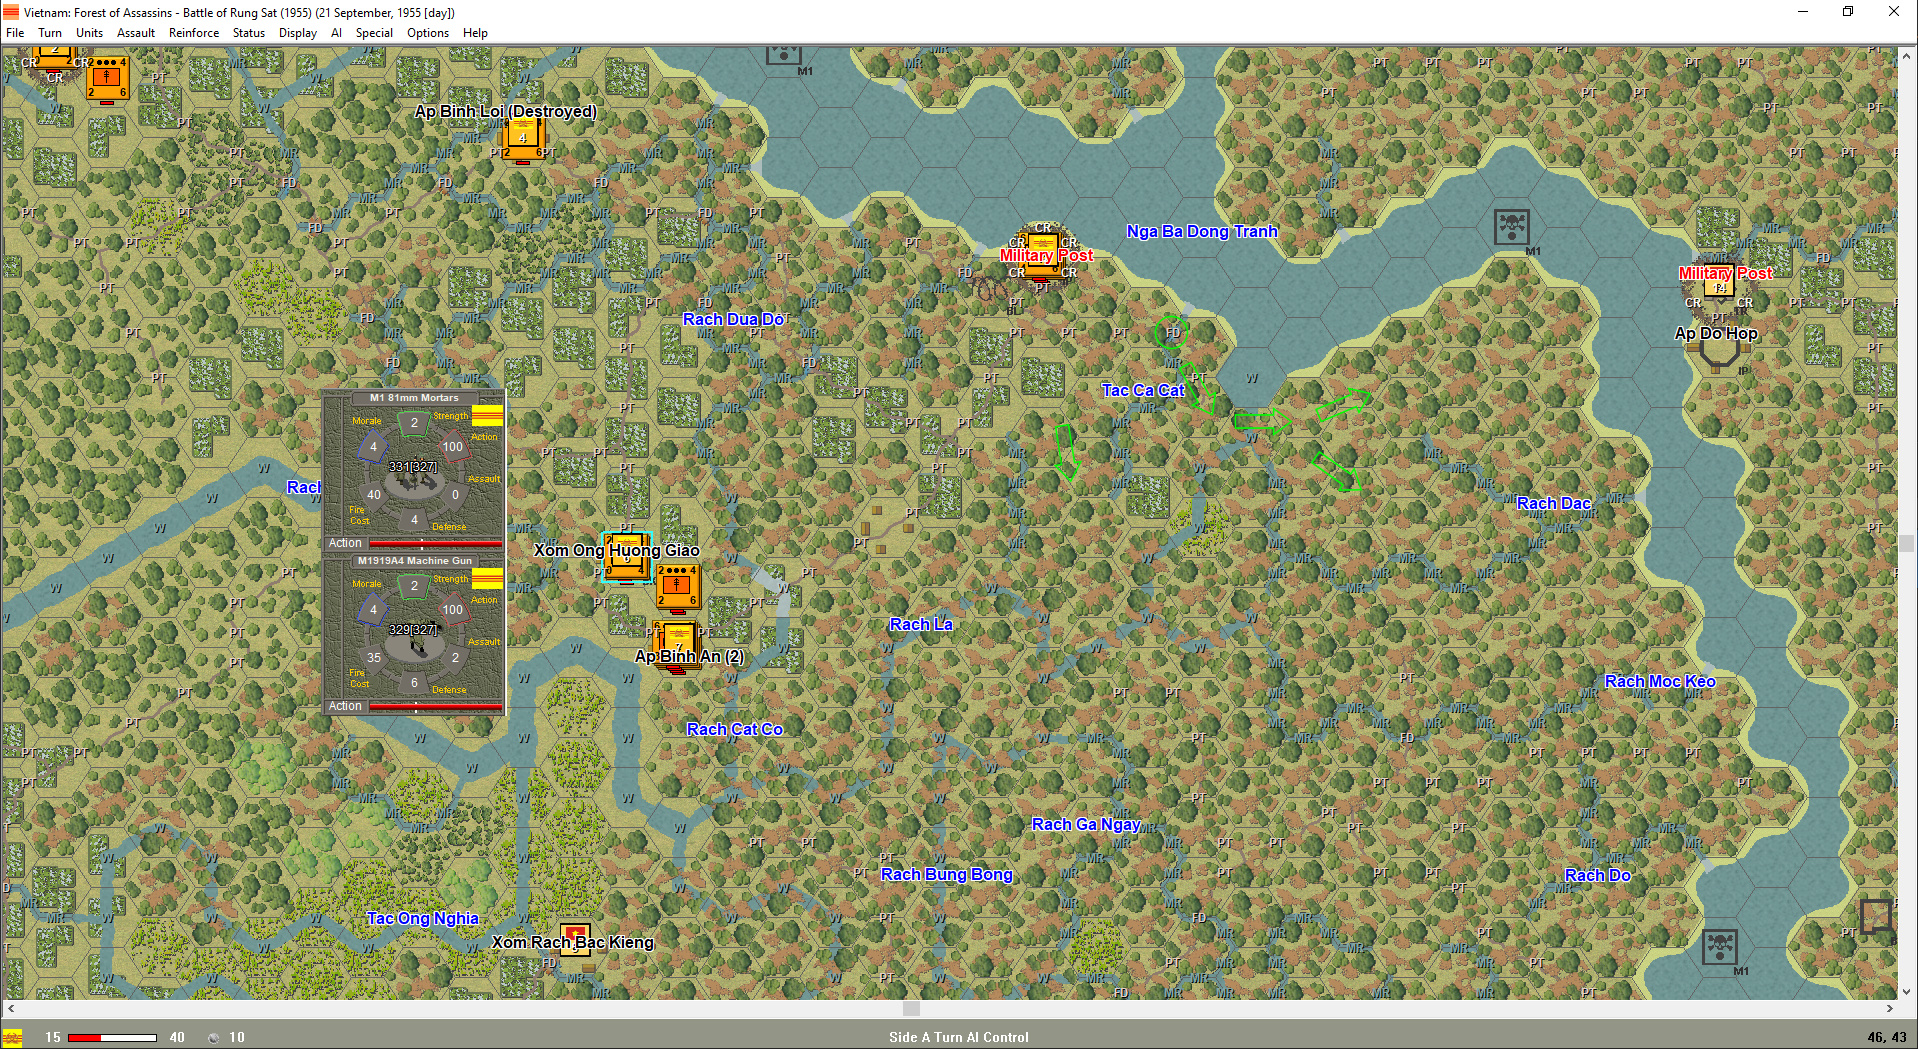Click the skull marker in the bottom-right river
1918x1049 pixels.
pos(1719,946)
